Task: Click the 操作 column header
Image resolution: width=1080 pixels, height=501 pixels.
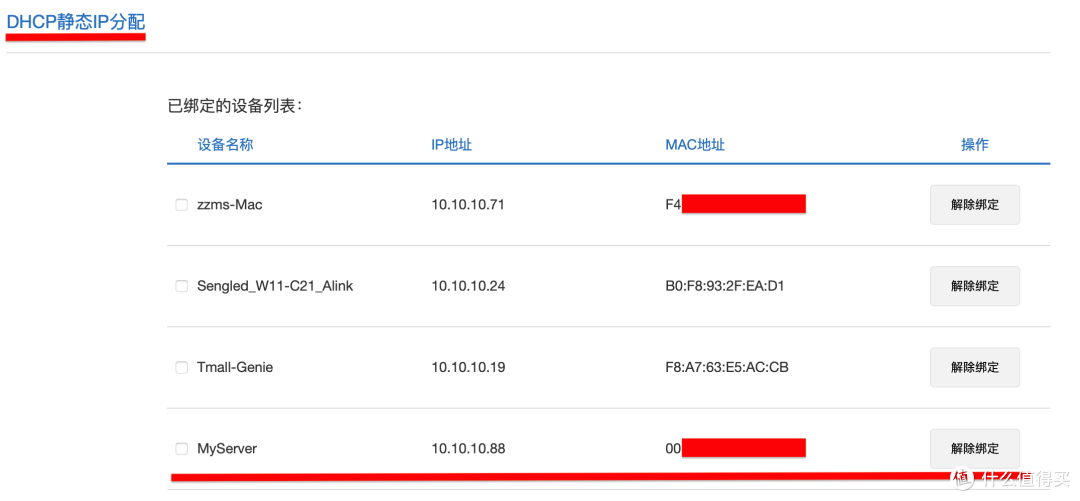Action: click(x=974, y=145)
